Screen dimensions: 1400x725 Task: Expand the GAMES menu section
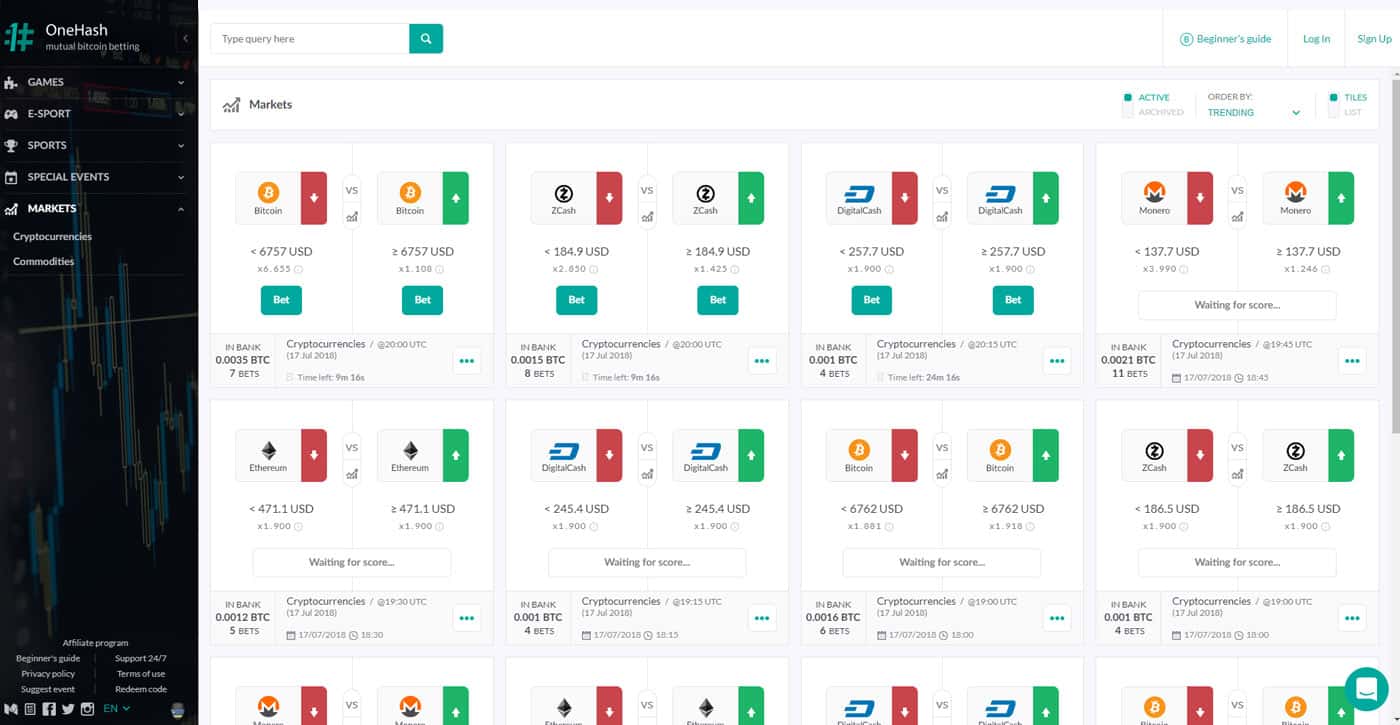(x=94, y=82)
